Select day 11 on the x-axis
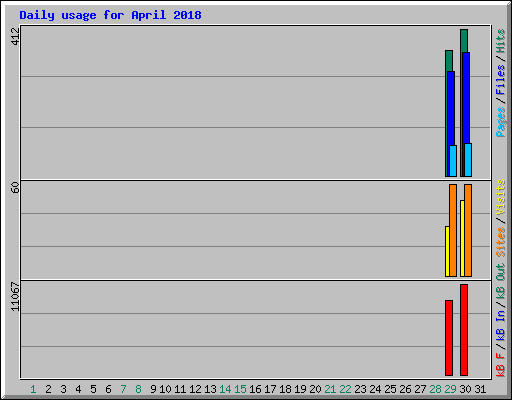The height and width of the screenshot is (400, 512). (180, 389)
